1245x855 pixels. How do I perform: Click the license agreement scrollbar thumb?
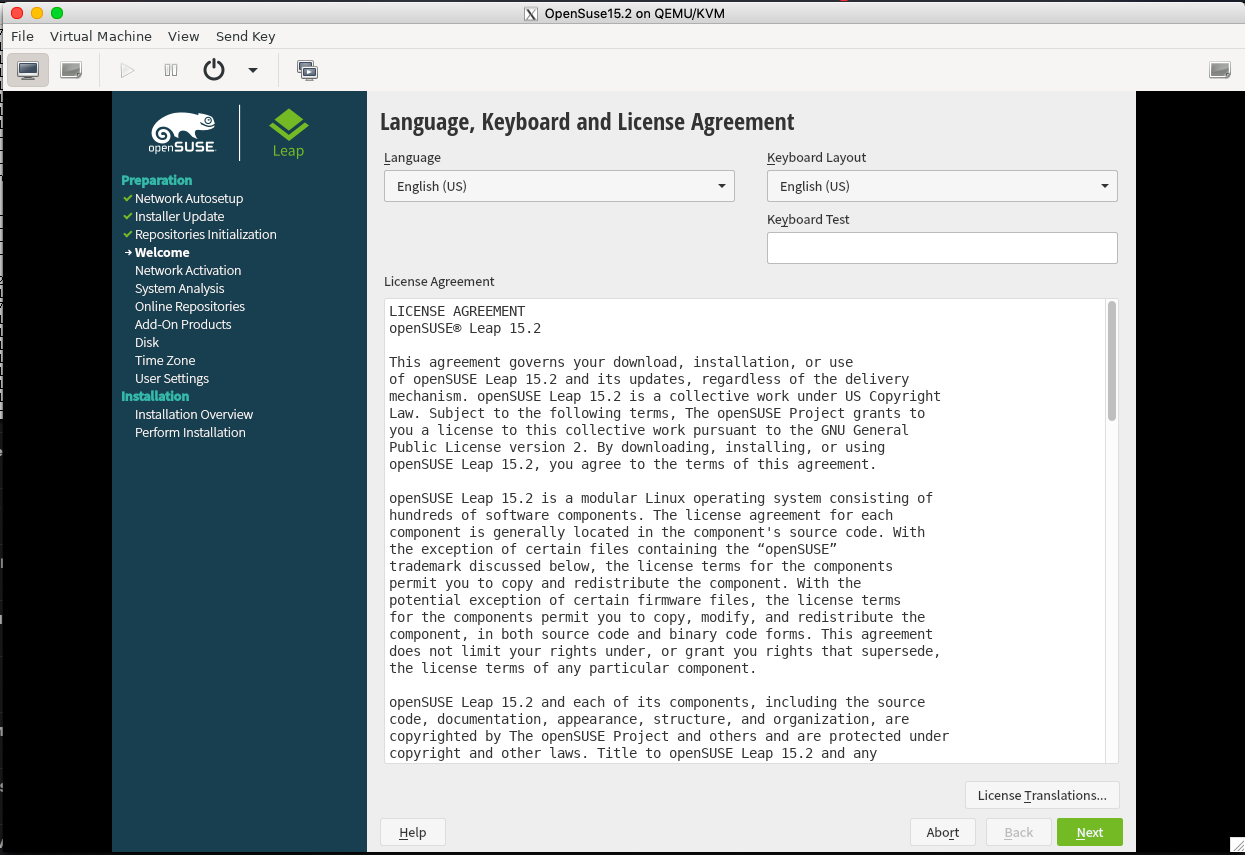click(x=1112, y=361)
